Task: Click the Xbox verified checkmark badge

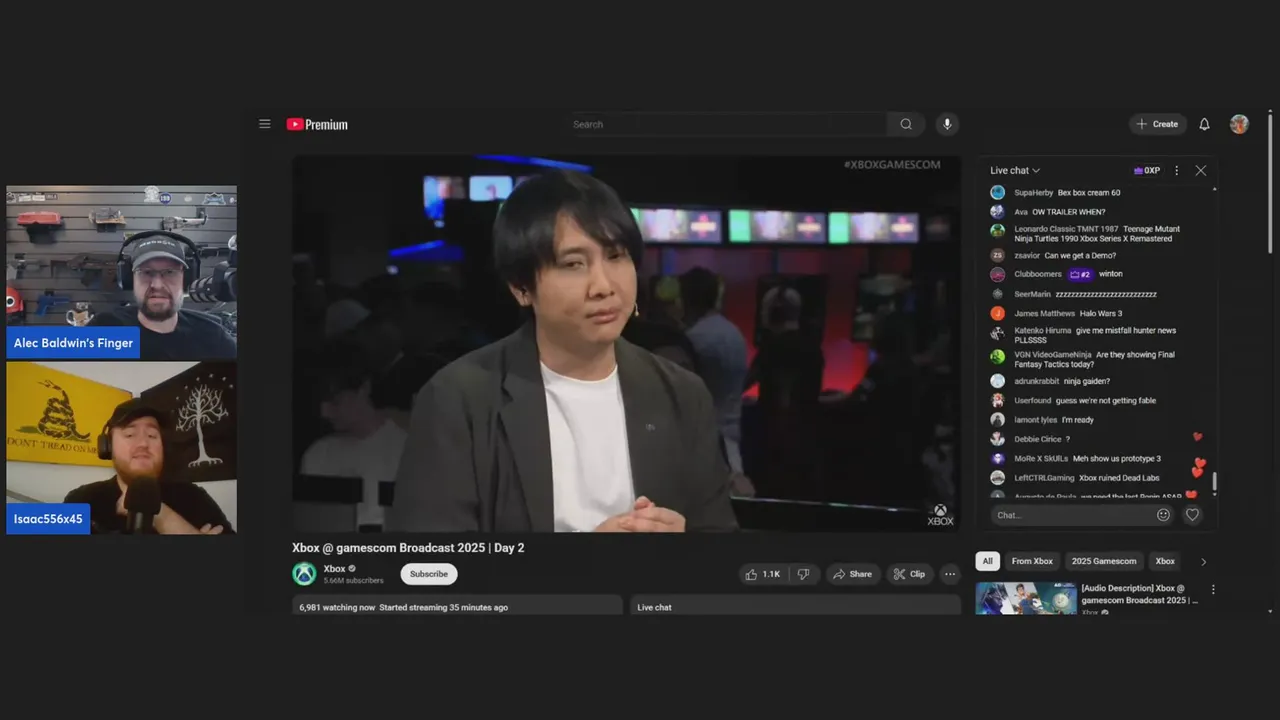Action: coord(352,569)
